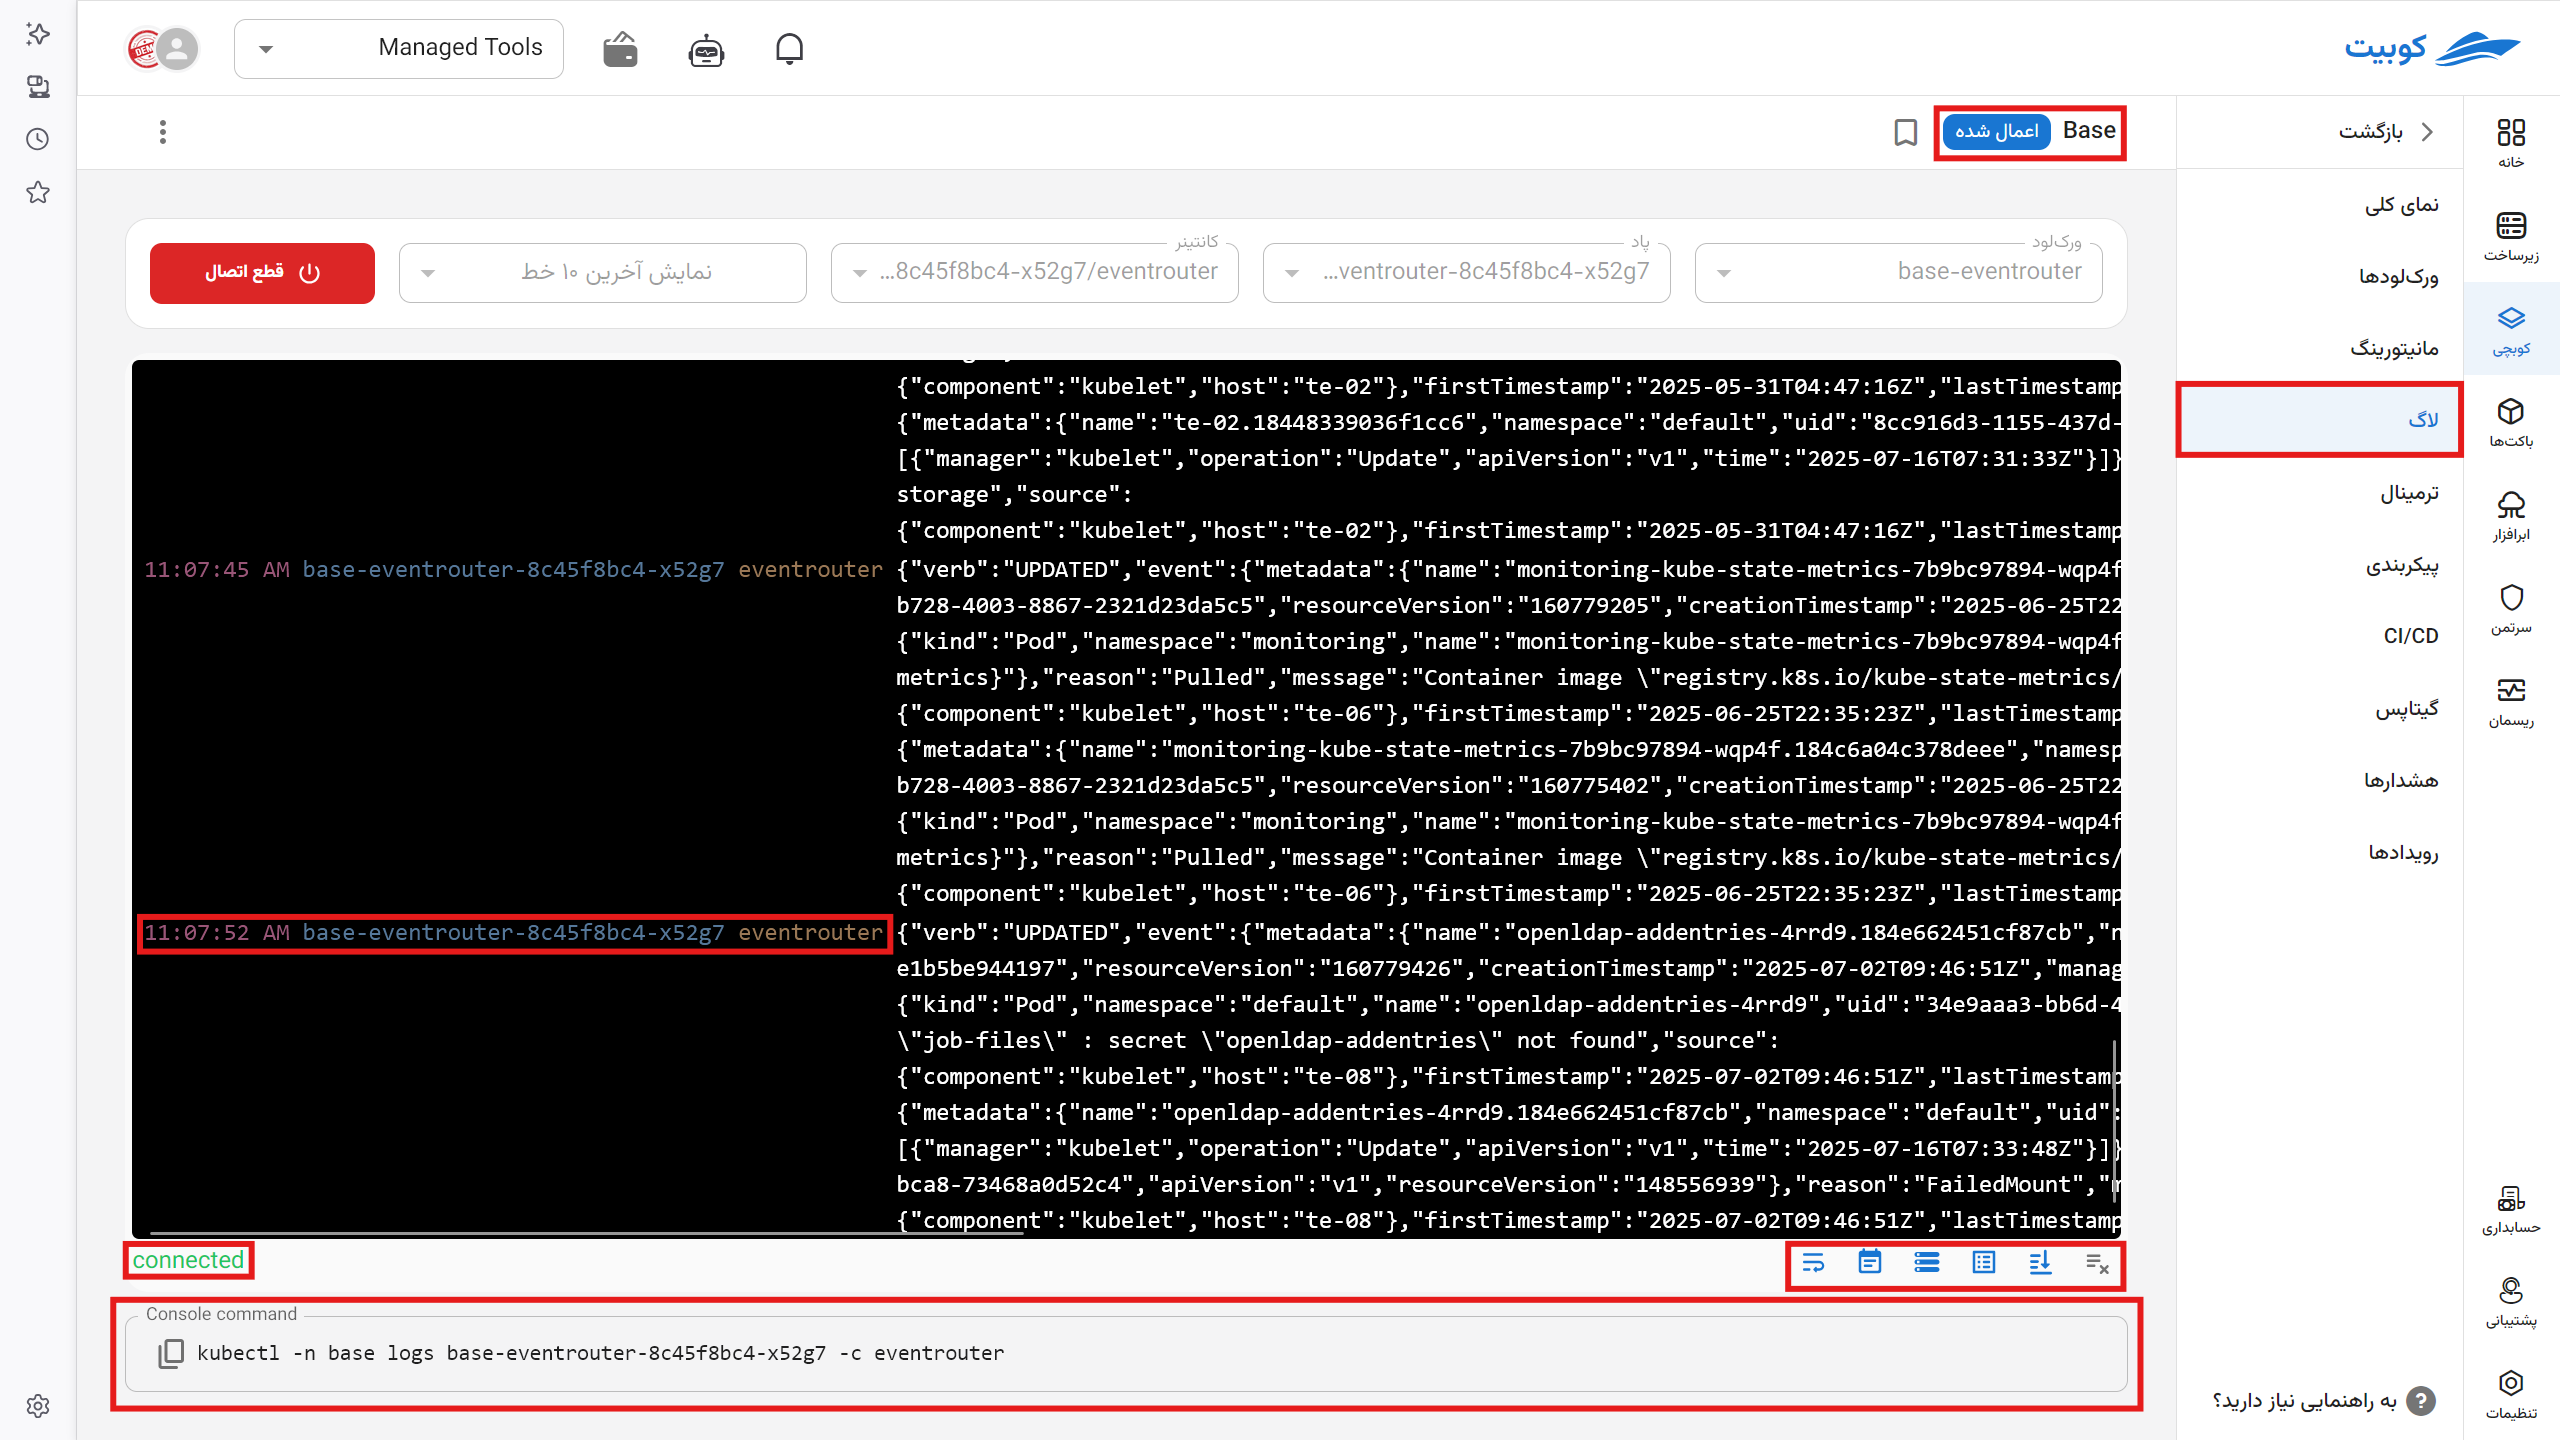The height and width of the screenshot is (1440, 2560).
Task: Toggle container list view icon
Action: point(1983,1263)
